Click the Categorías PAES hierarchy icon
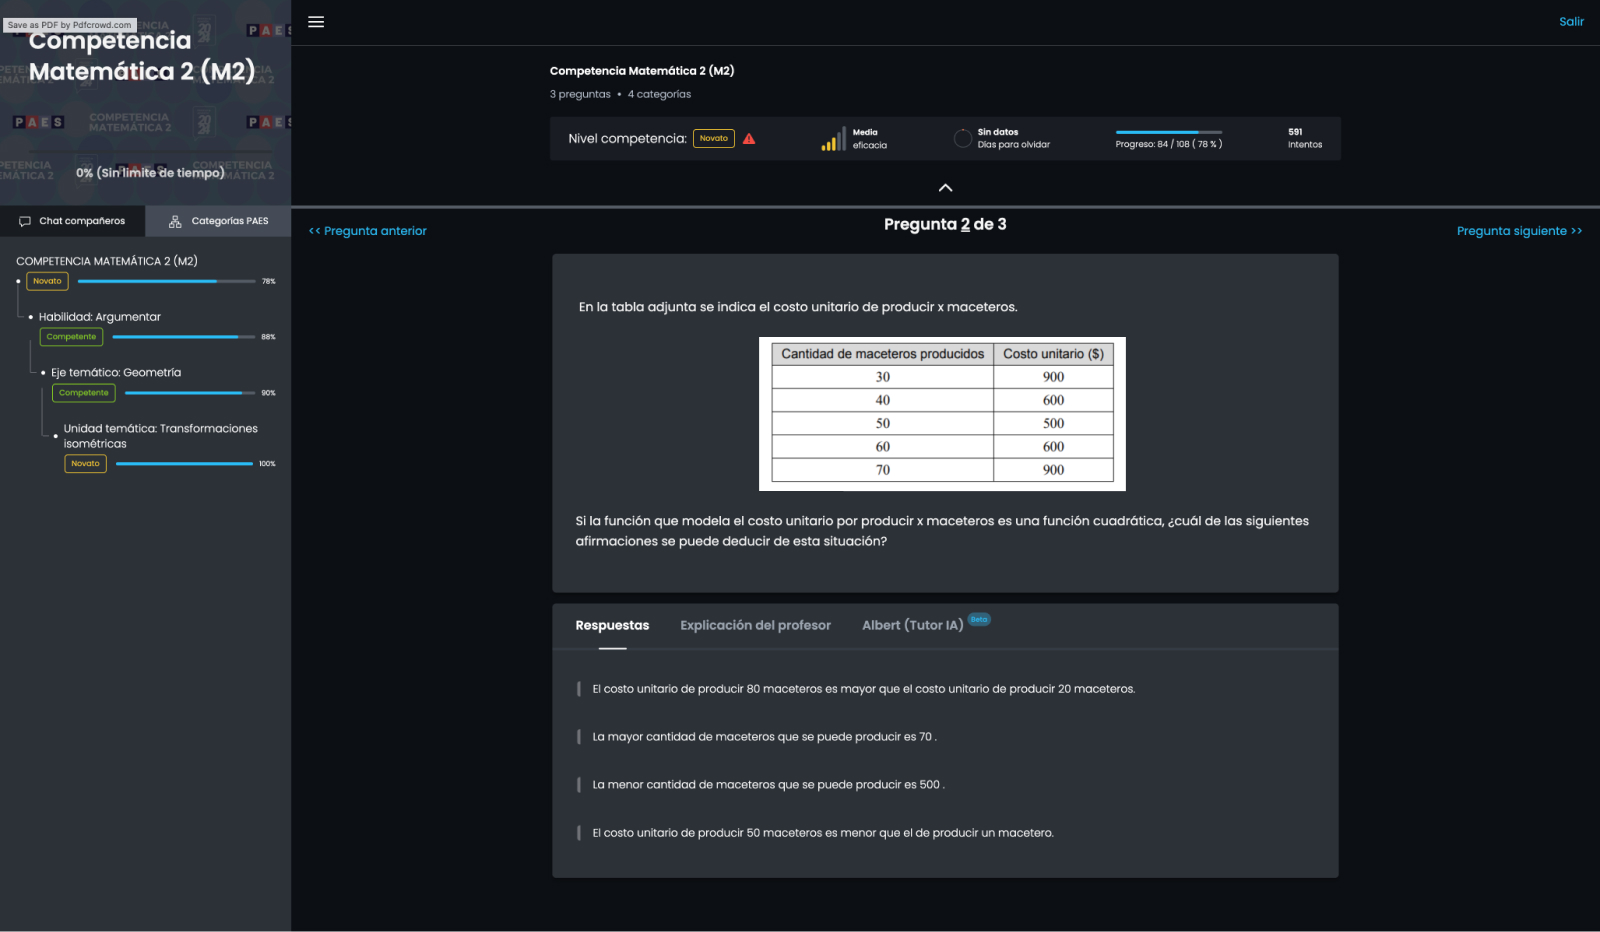 tap(175, 221)
